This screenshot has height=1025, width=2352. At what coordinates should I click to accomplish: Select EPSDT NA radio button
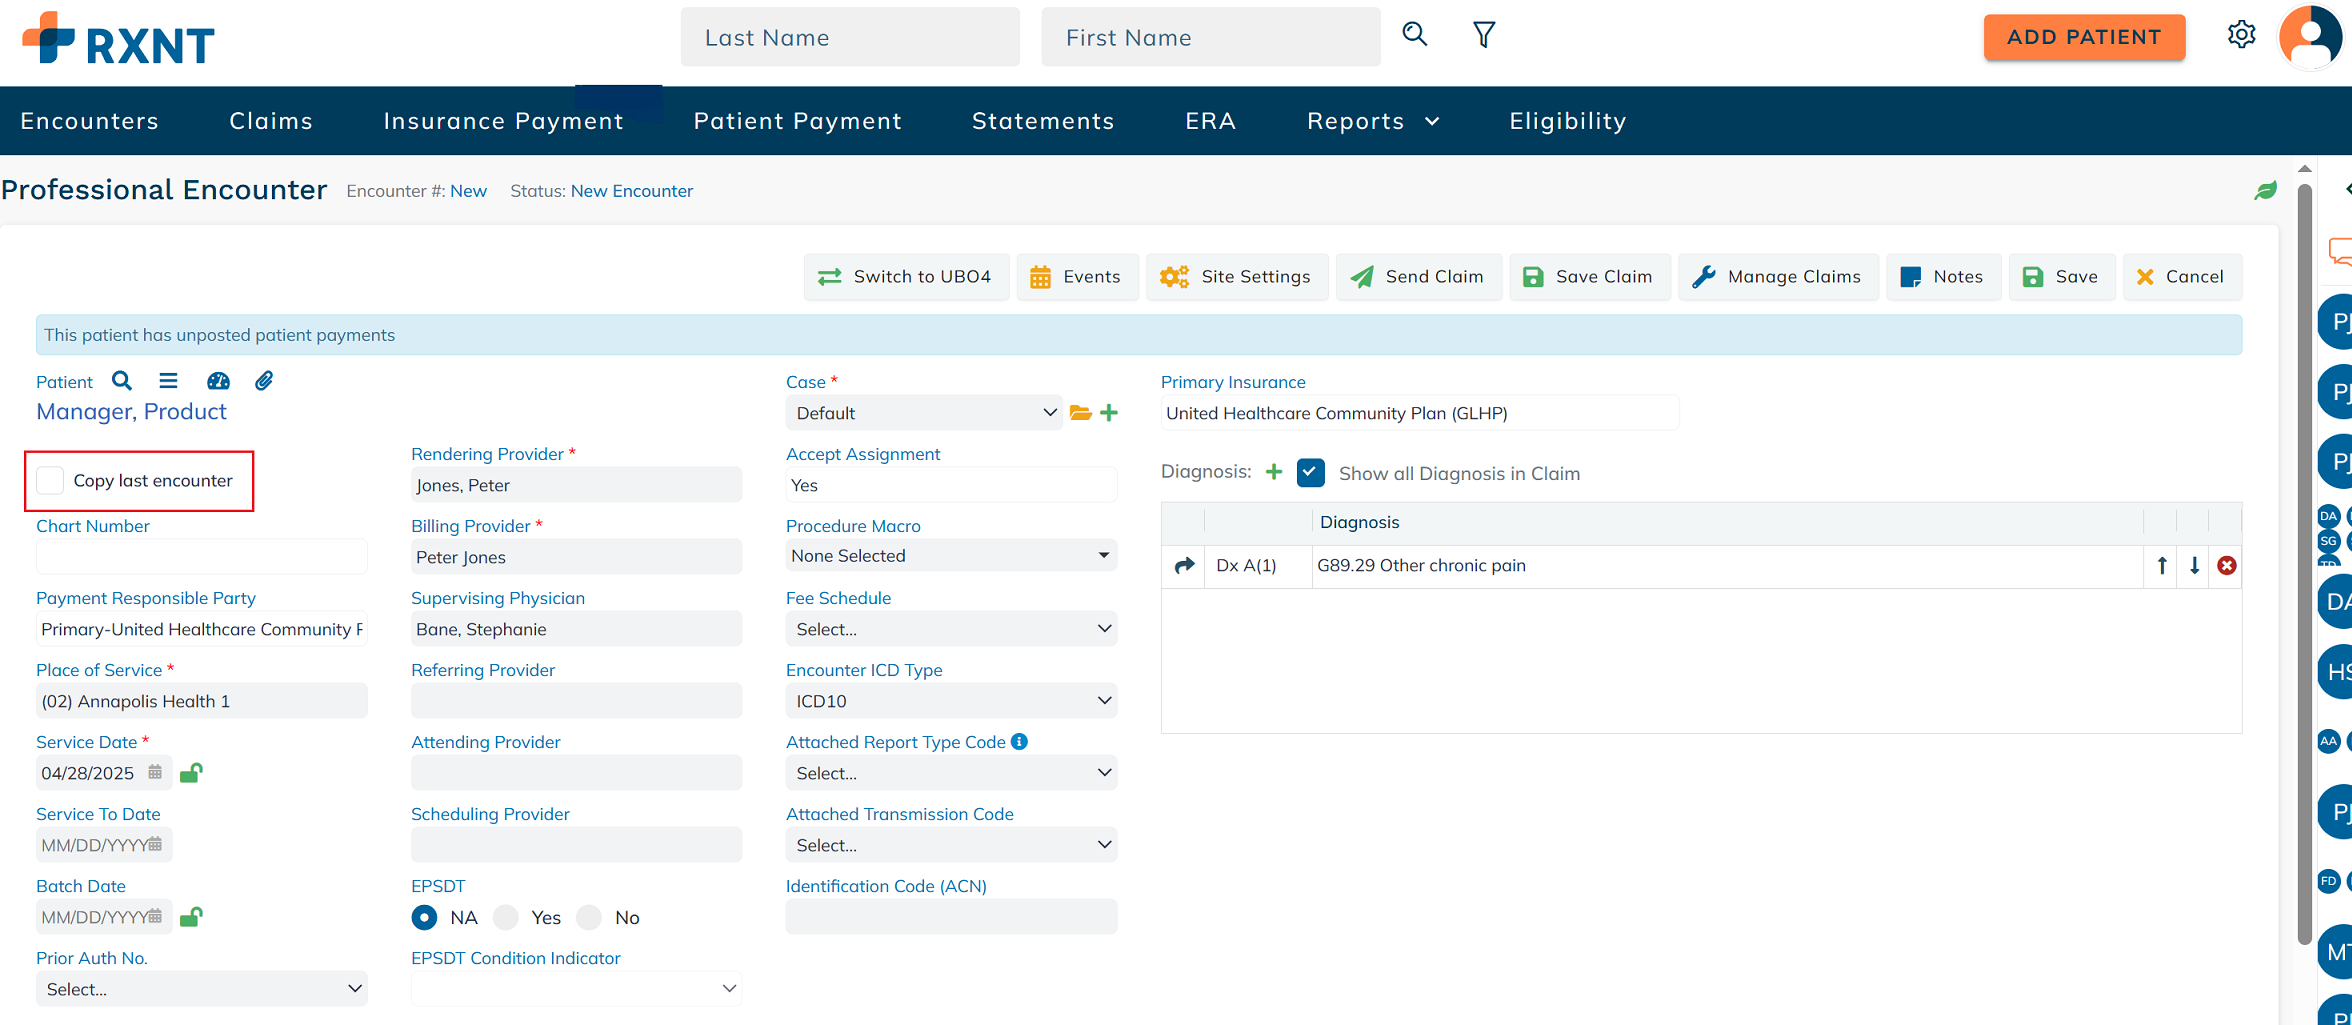[424, 917]
